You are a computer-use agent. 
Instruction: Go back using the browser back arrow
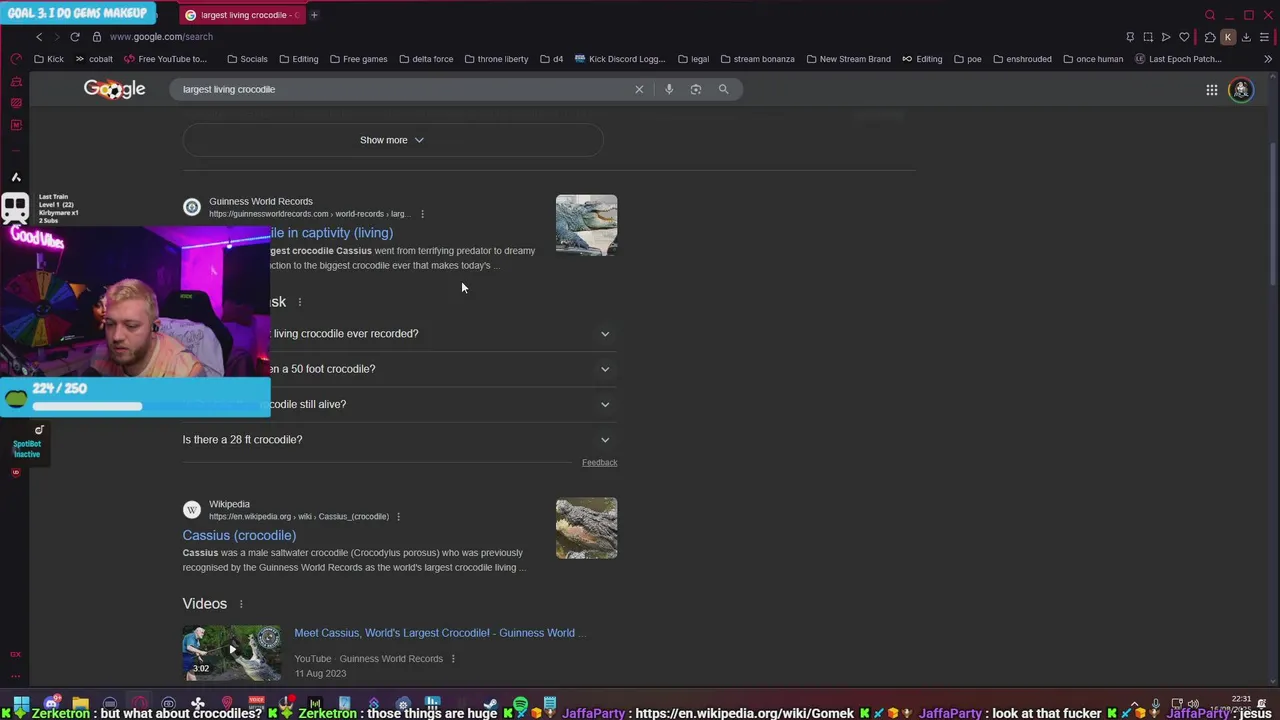click(39, 37)
